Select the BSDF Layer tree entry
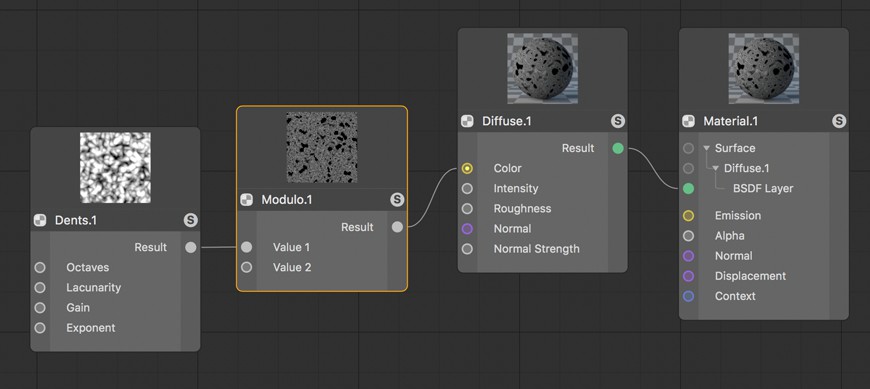The image size is (870, 389). (763, 189)
